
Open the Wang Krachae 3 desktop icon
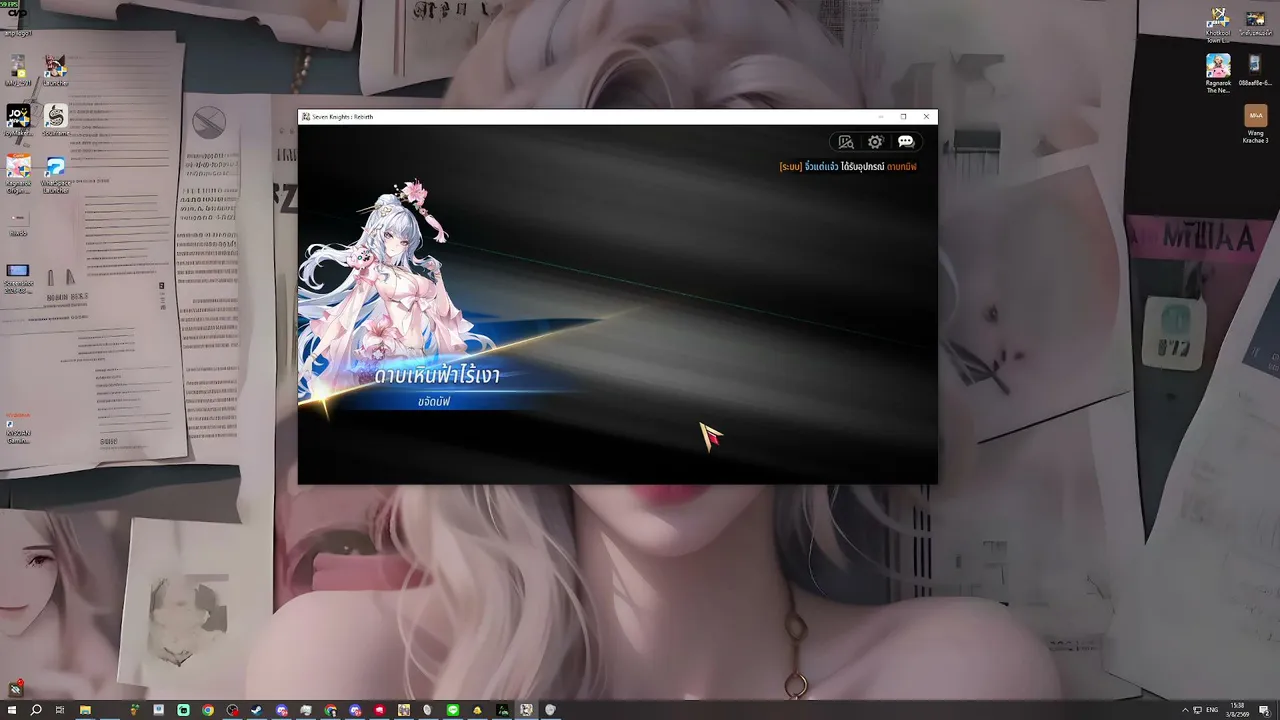pos(1255,125)
